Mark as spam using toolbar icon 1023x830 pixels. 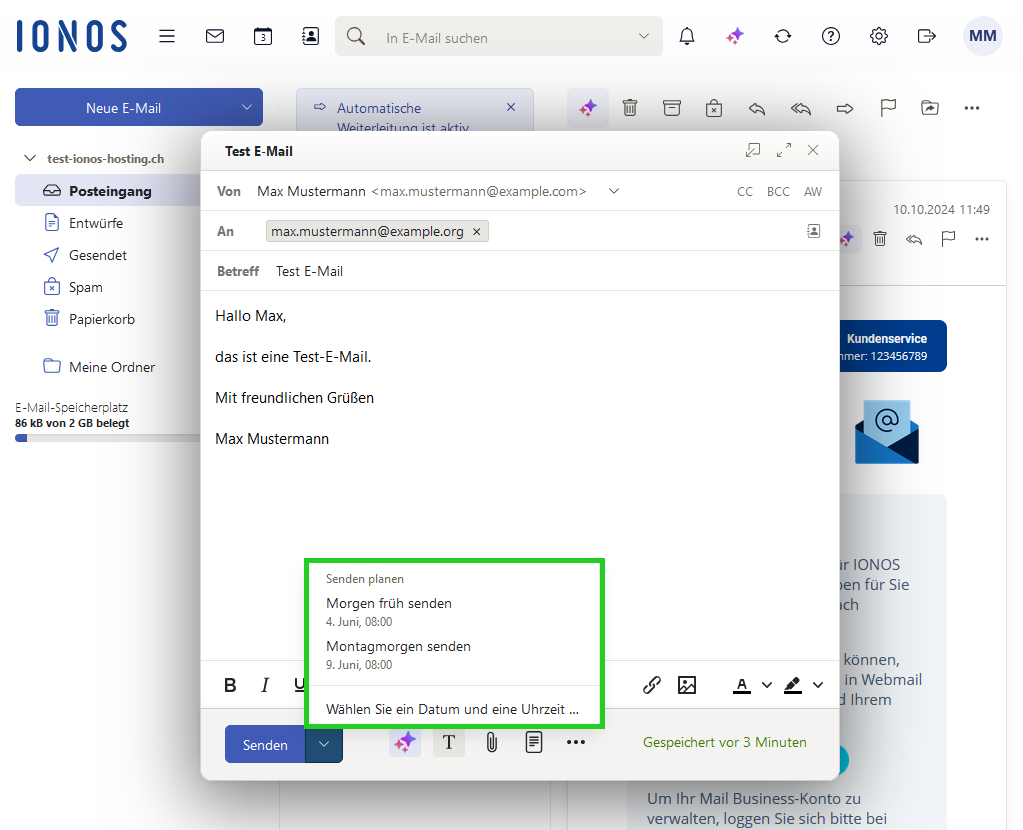(714, 108)
